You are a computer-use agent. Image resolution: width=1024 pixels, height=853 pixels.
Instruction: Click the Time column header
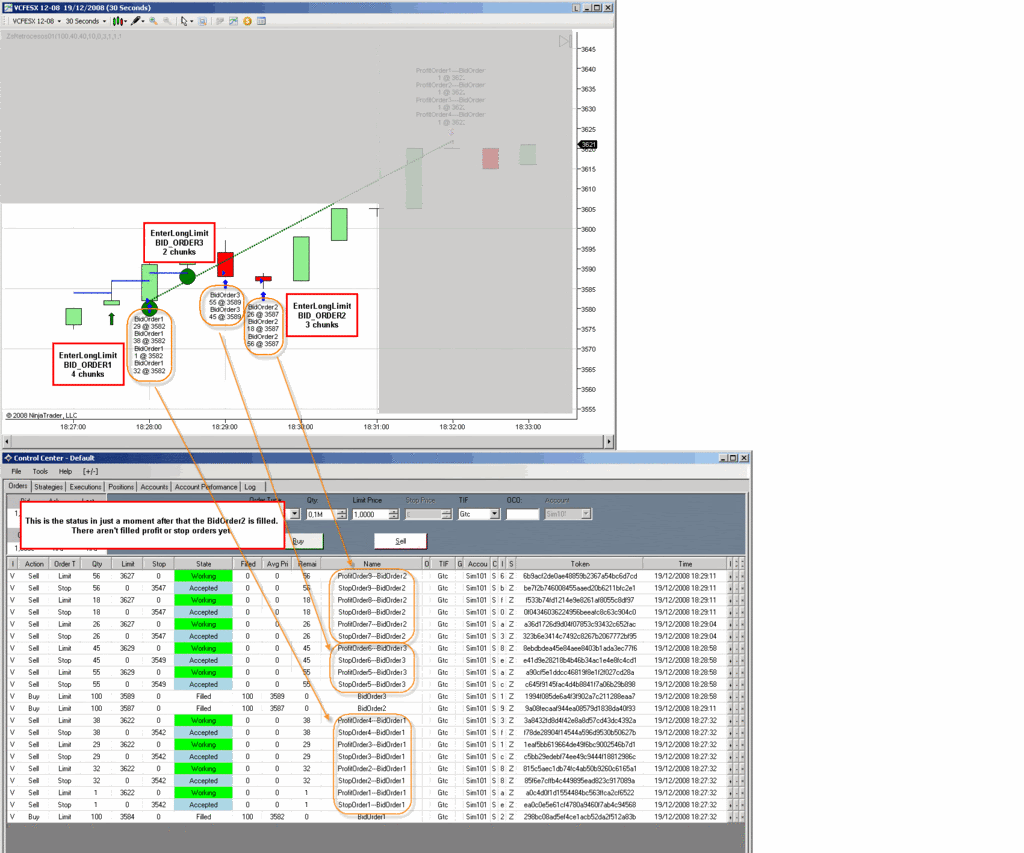pyautogui.click(x=685, y=564)
